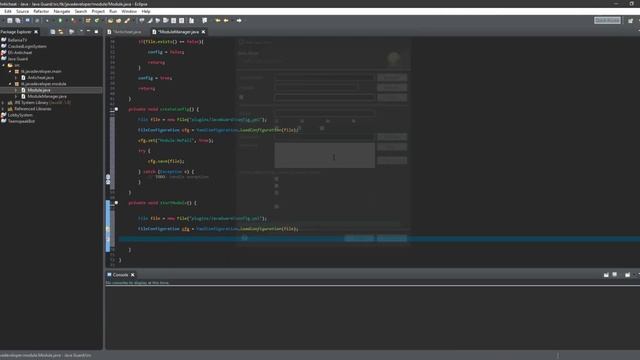Collapse the tk.javadeveloper.main package

(10, 71)
